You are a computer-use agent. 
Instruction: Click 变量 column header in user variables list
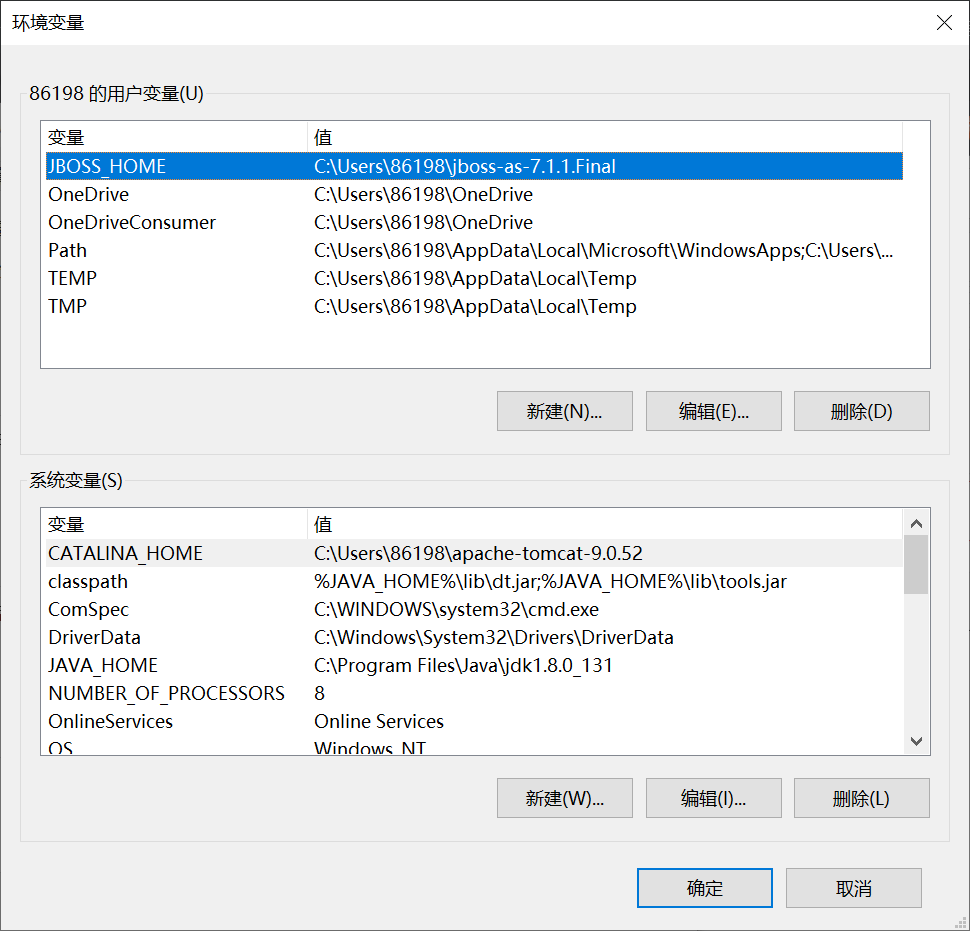(x=176, y=137)
